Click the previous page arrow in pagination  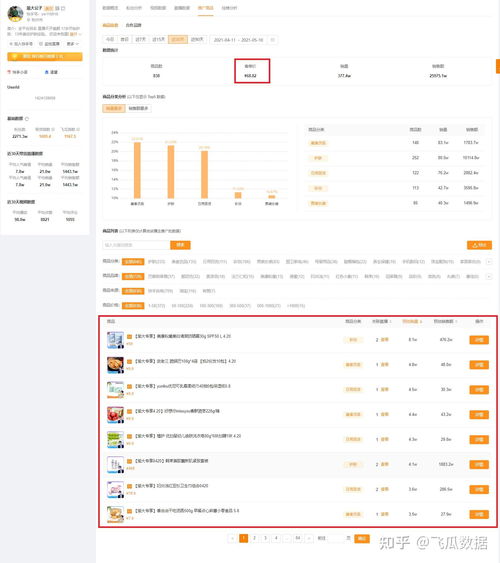[232, 538]
